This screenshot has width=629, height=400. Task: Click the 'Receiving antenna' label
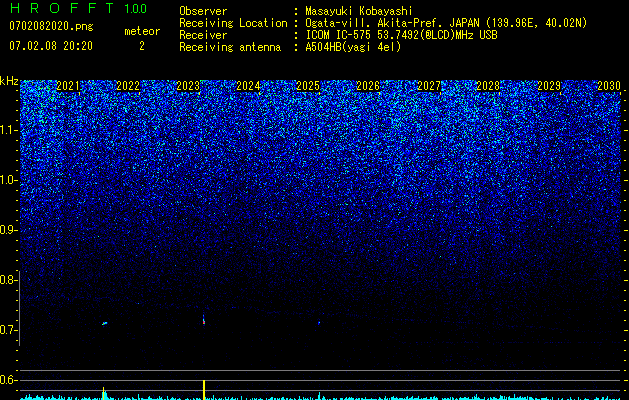click(230, 47)
